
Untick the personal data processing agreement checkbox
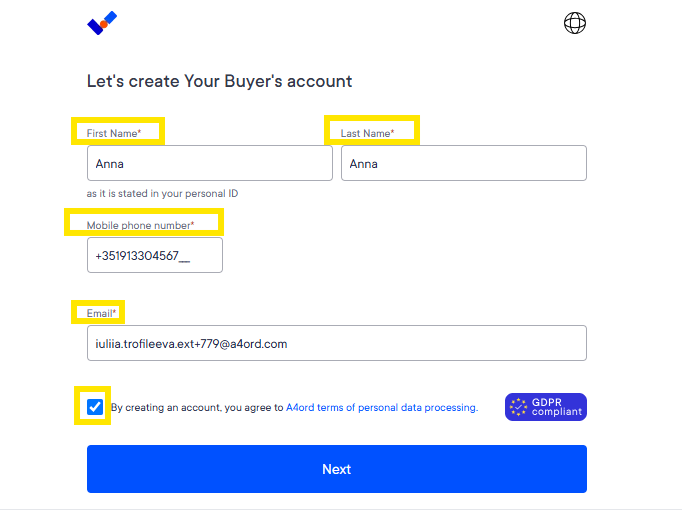point(94,407)
